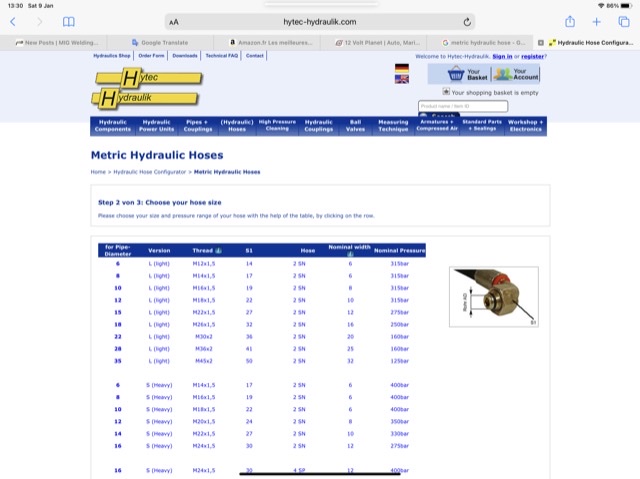Select row with thread M16x1,5 L (light)

(x=262, y=288)
